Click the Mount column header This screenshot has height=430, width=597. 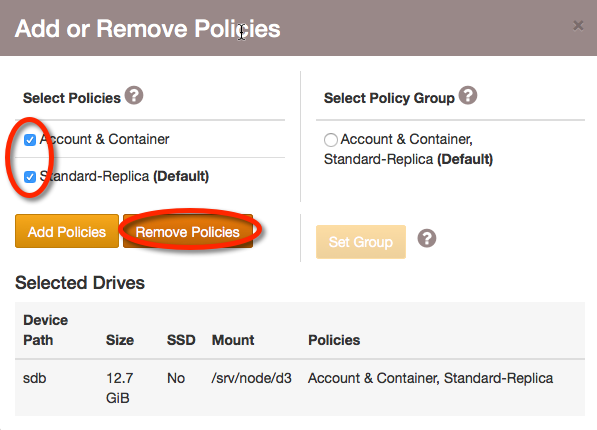[x=233, y=340]
